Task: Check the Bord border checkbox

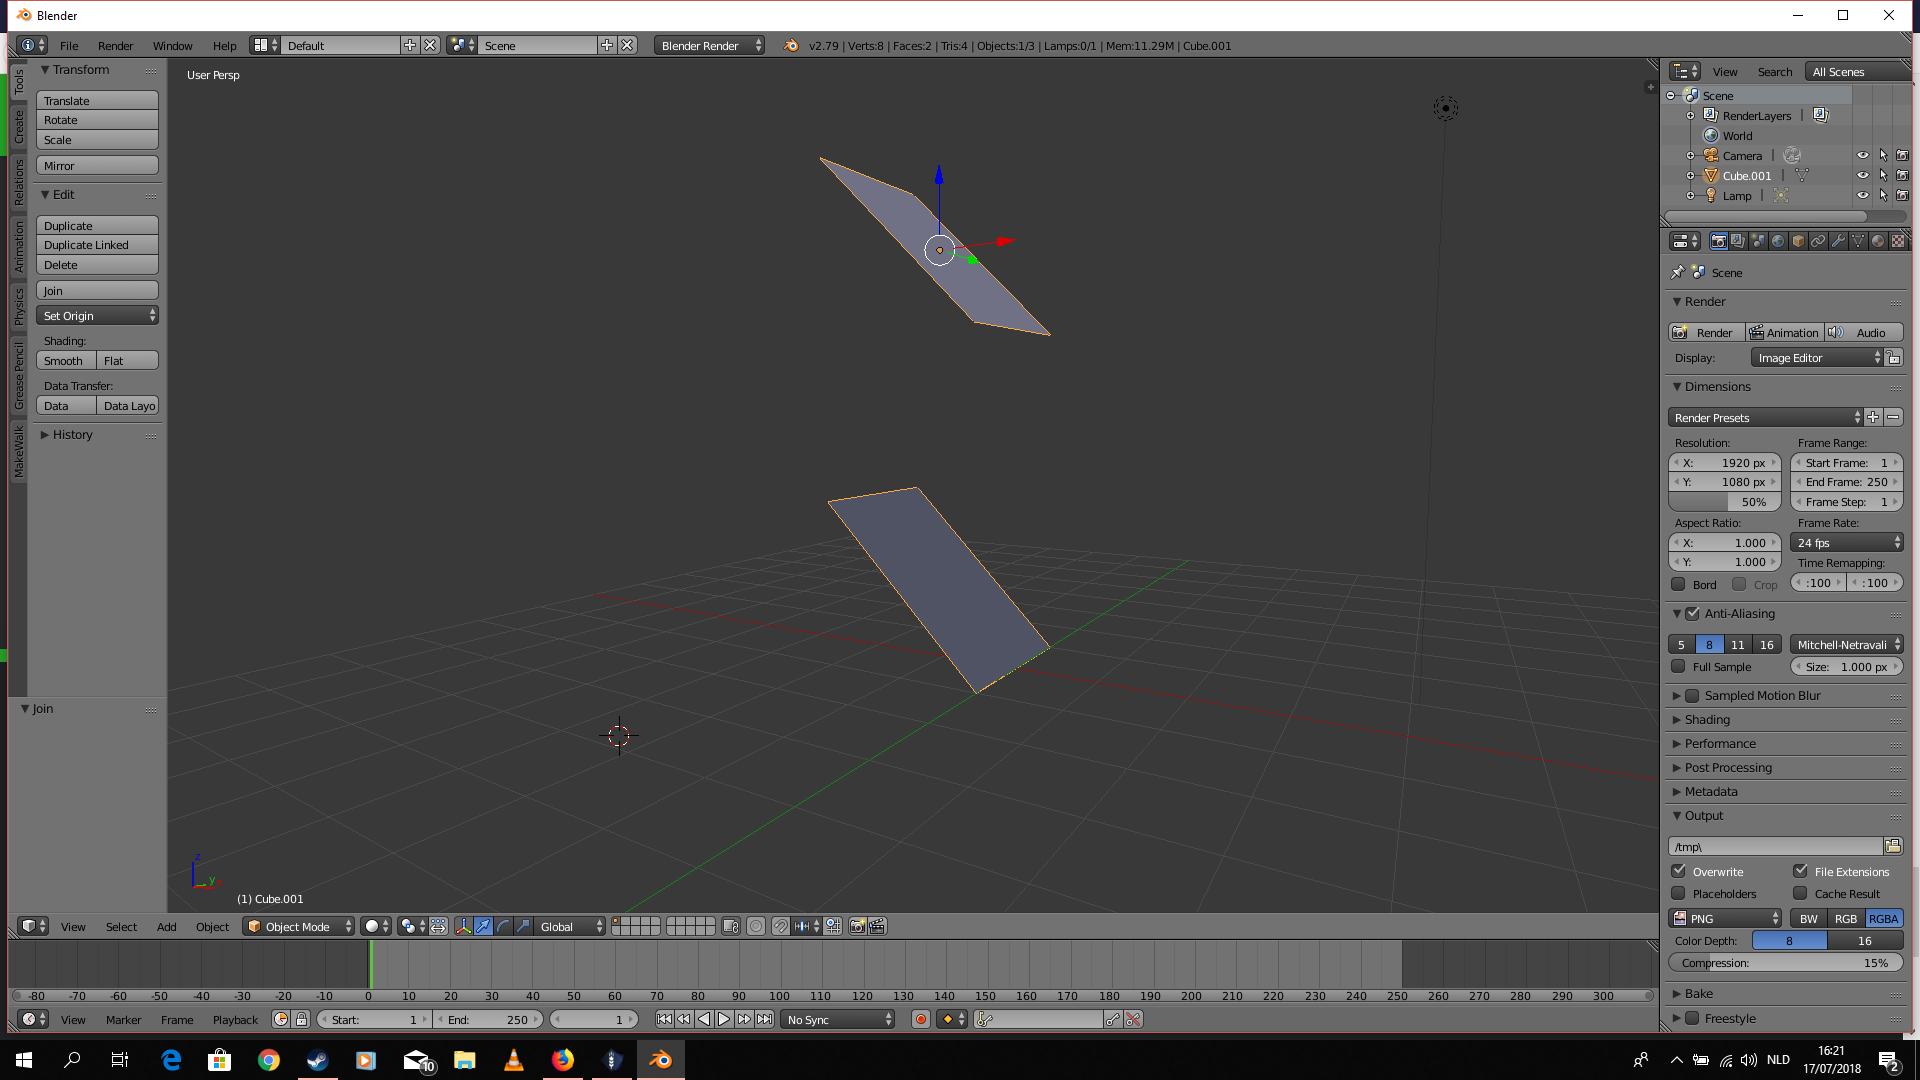Action: [x=1678, y=585]
